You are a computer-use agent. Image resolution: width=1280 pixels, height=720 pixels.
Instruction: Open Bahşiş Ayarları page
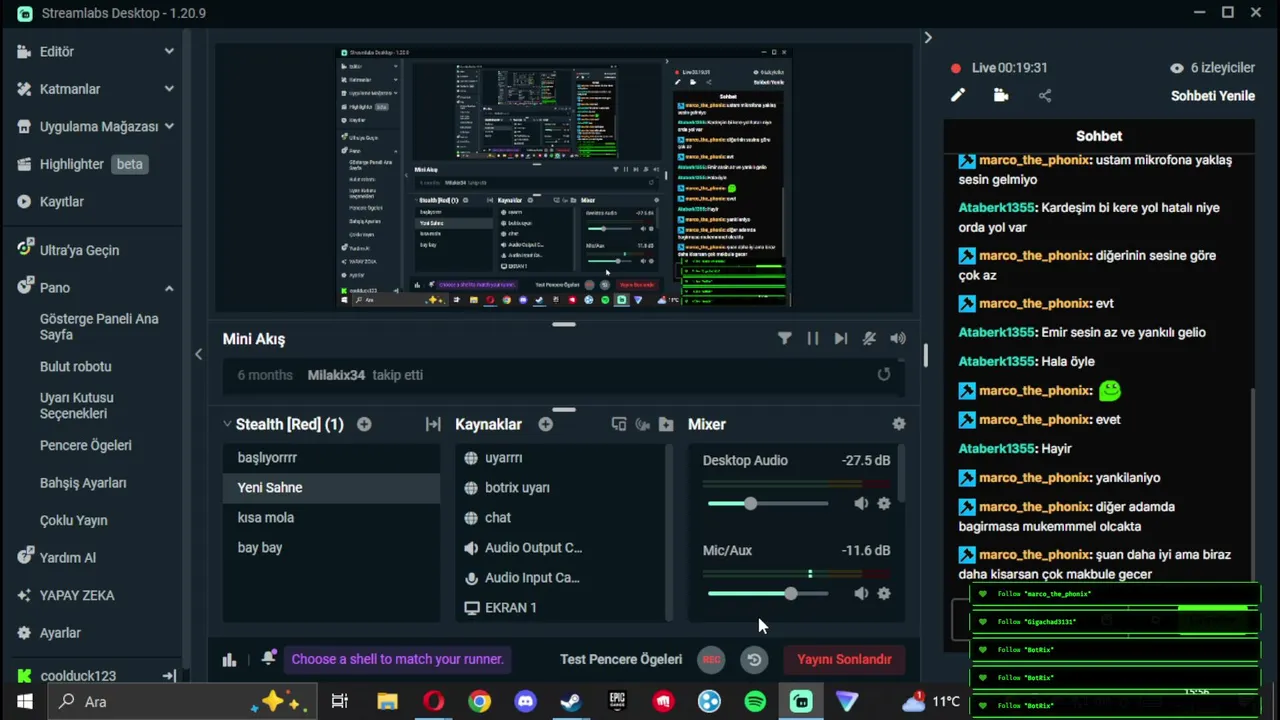[83, 483]
